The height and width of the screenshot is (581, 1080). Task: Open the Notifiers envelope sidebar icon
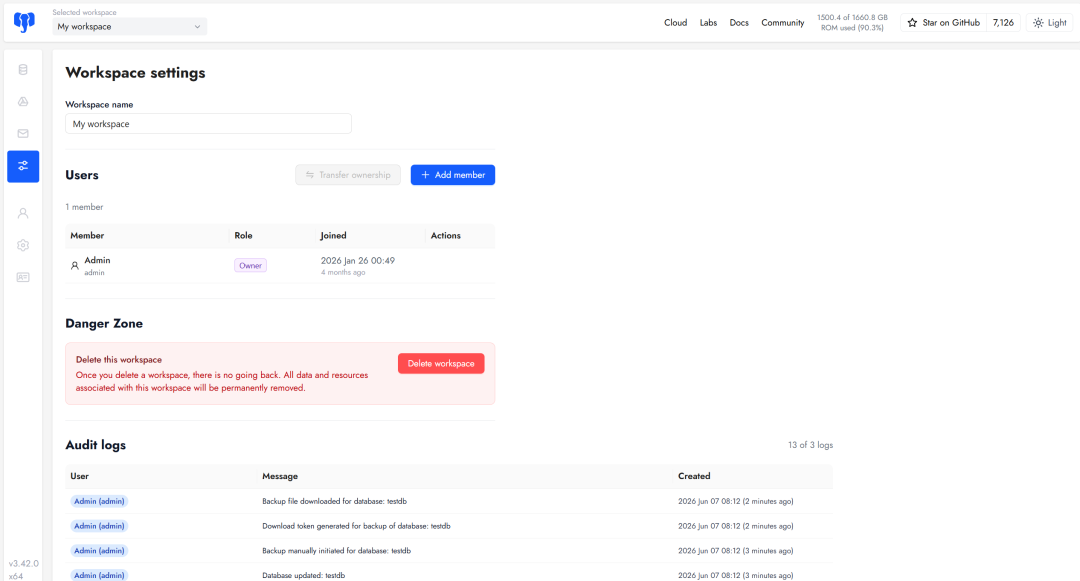(23, 134)
